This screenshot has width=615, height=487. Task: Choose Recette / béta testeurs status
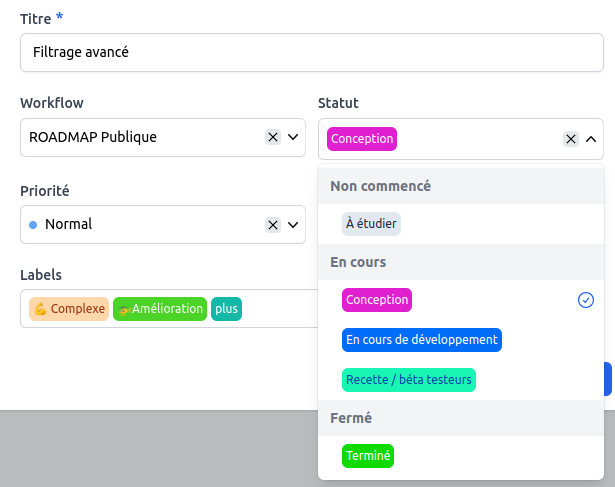[409, 380]
